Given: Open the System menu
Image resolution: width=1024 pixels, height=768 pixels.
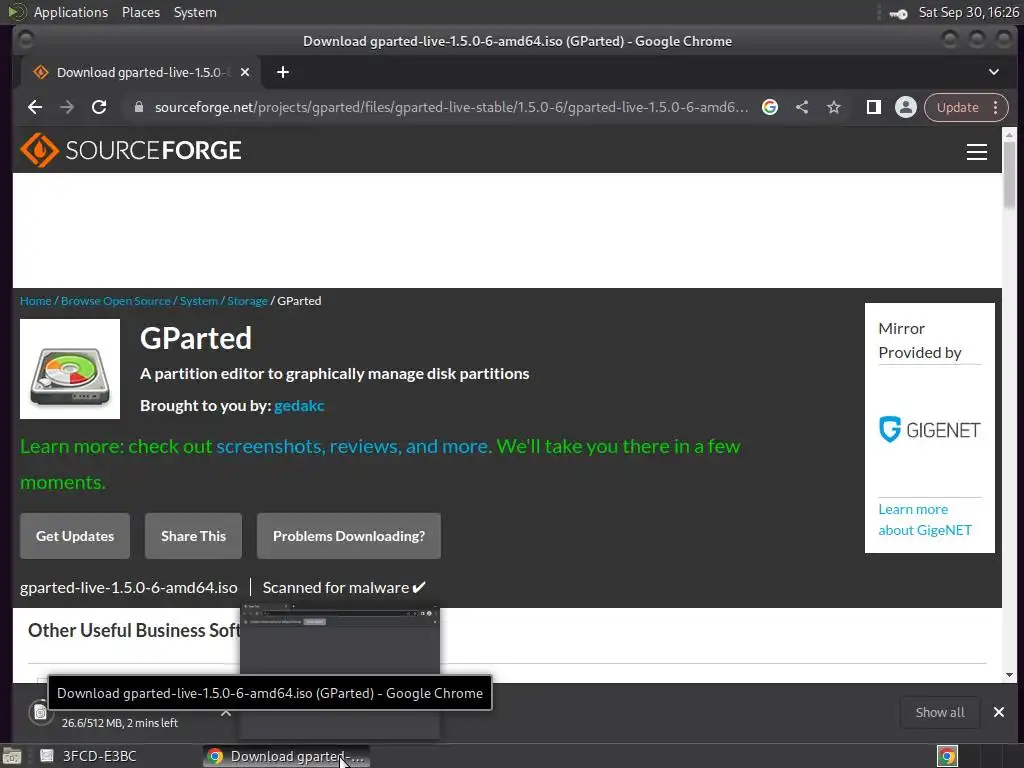Looking at the screenshot, I should coord(195,12).
